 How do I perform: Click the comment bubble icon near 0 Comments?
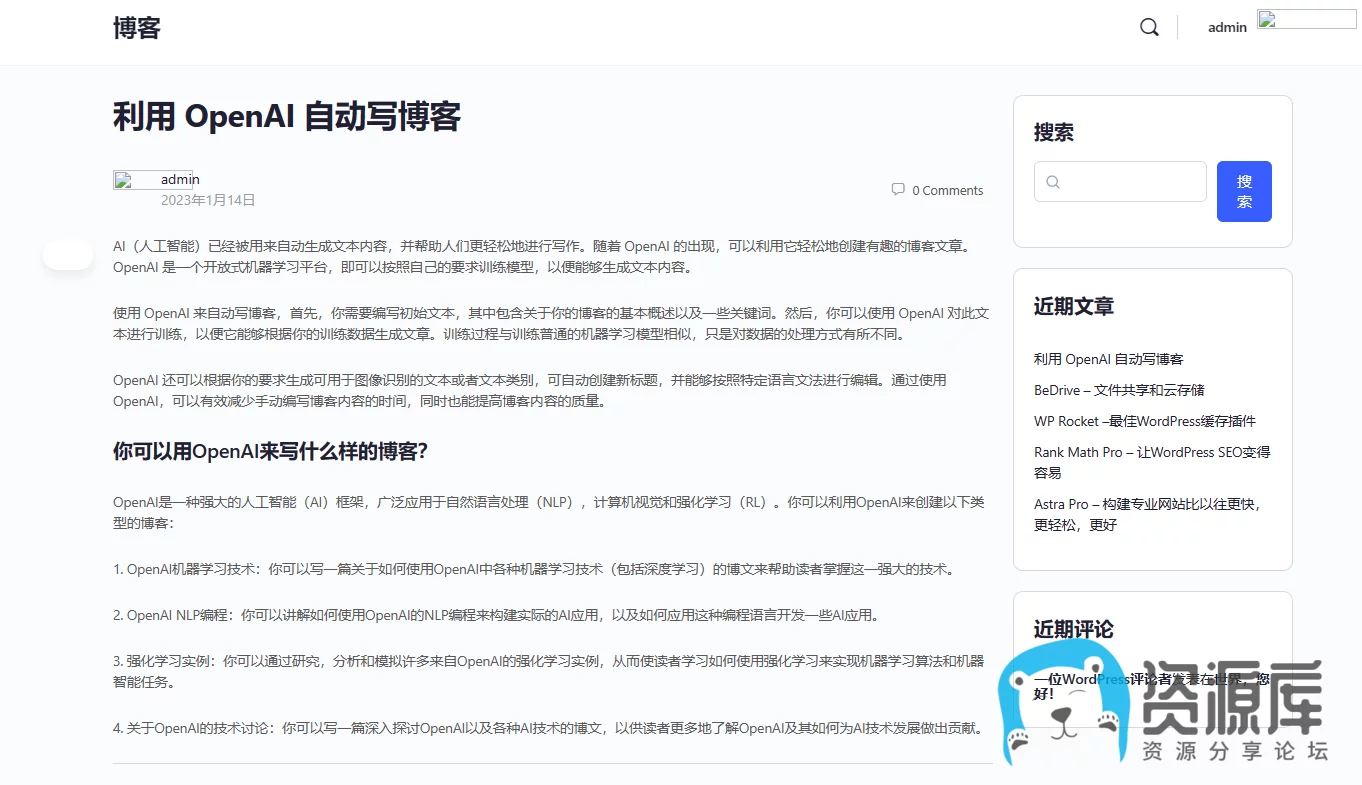point(897,189)
